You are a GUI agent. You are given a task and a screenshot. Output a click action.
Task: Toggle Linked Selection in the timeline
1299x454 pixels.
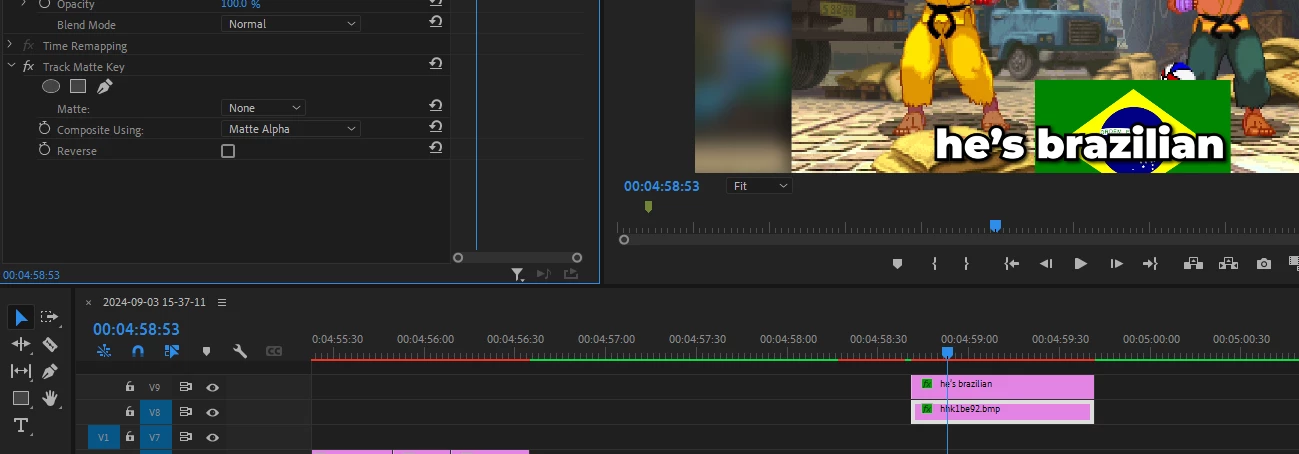pos(172,351)
